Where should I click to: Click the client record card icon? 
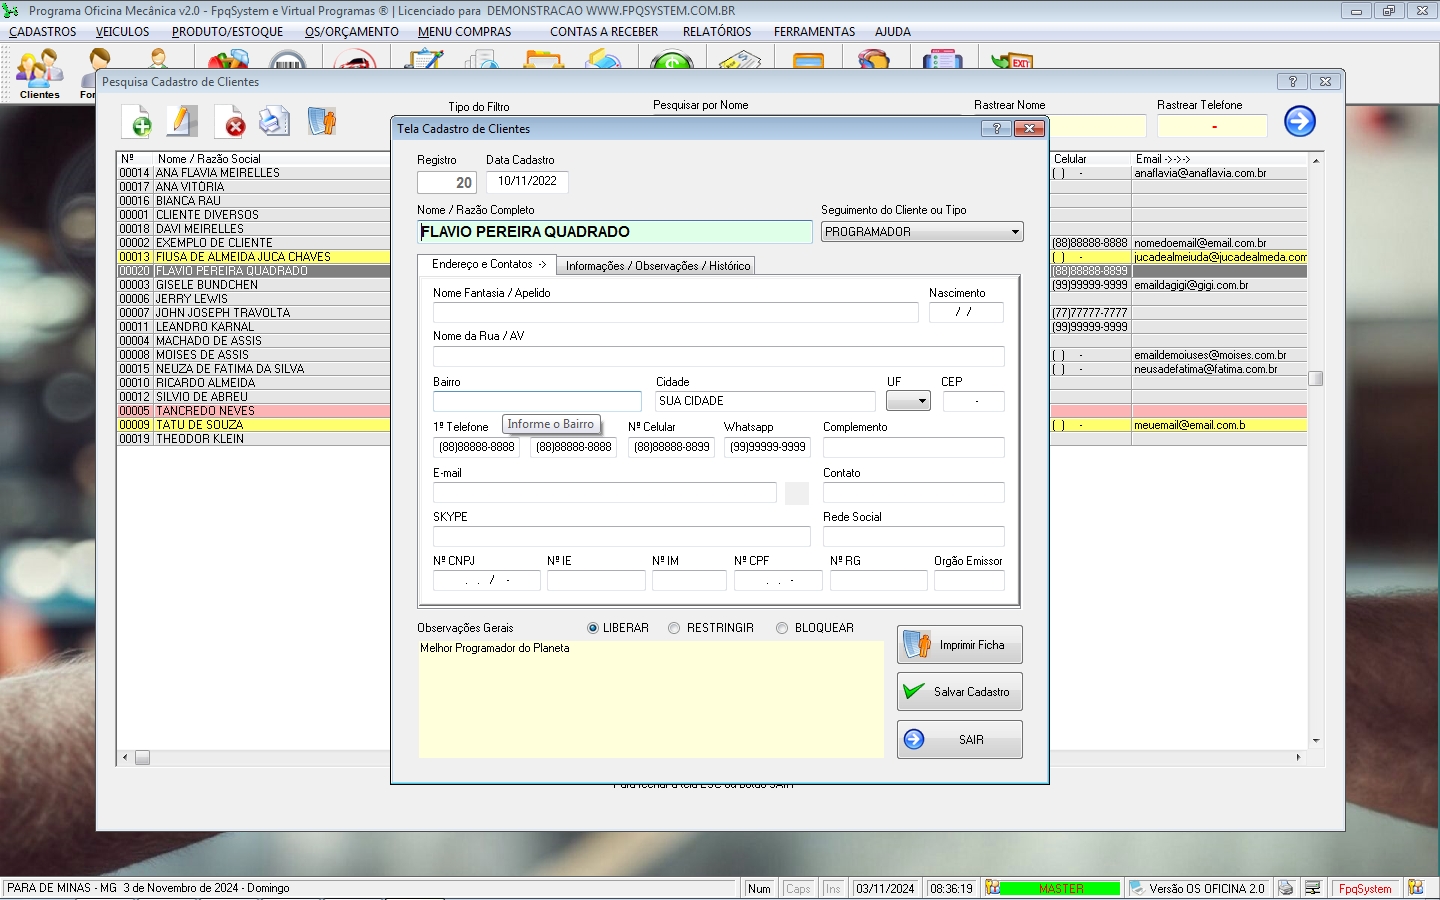321,122
